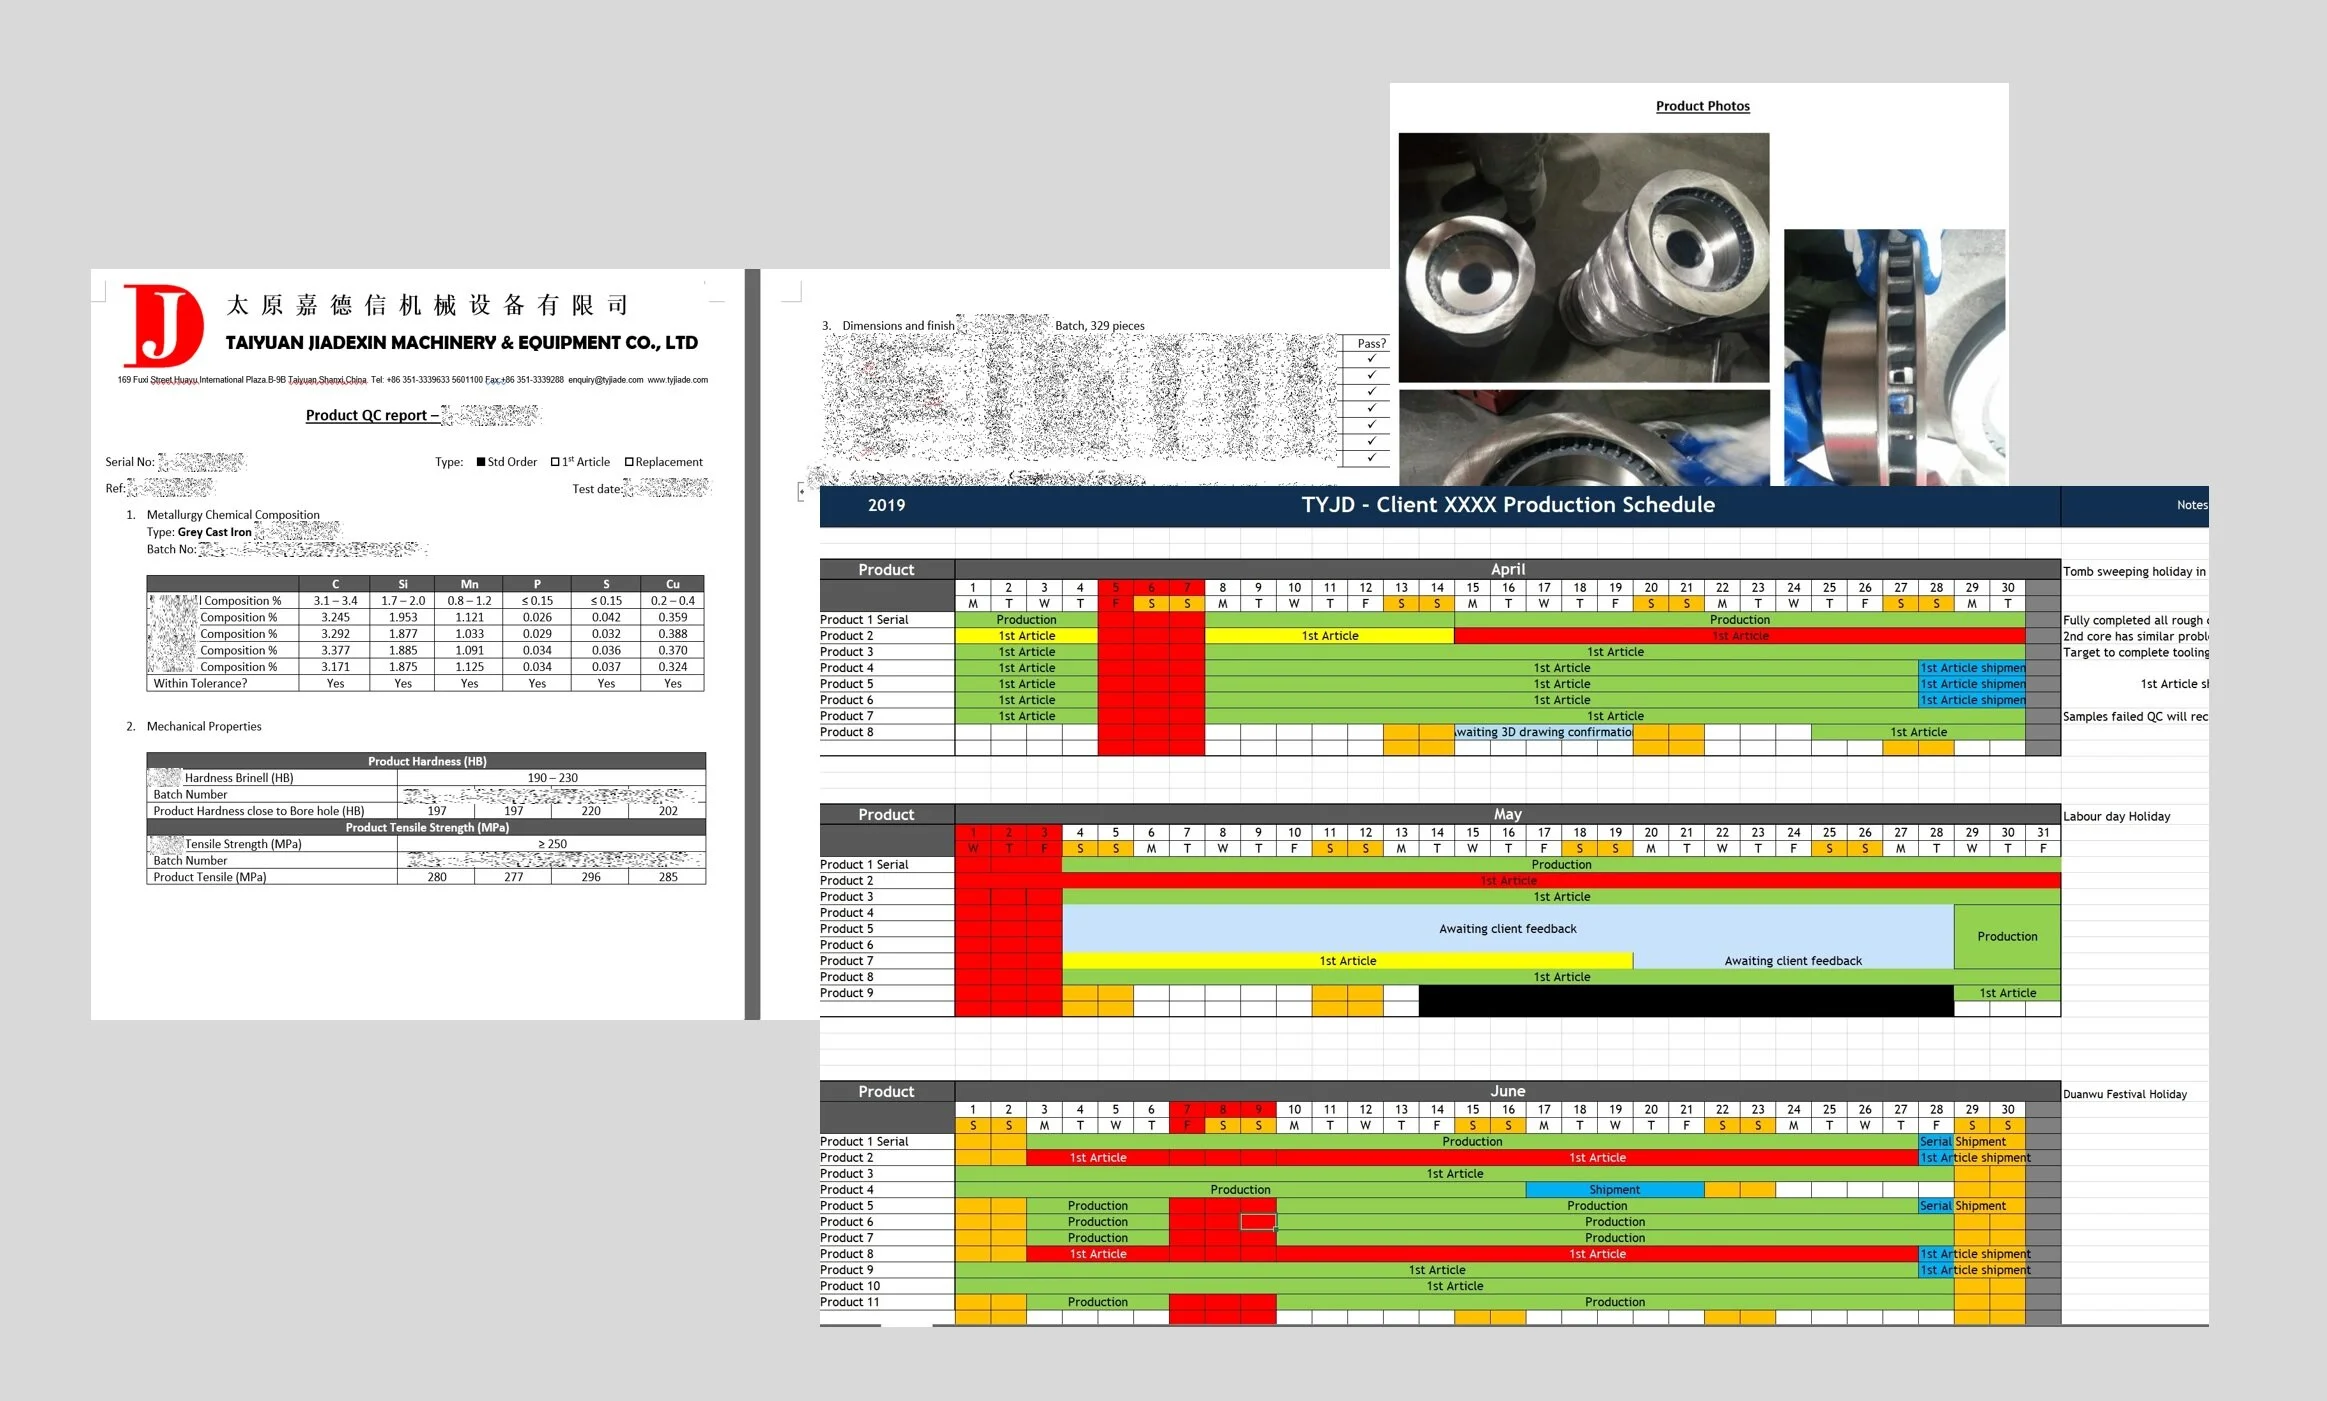This screenshot has height=1401, width=2327.
Task: Click the enquiry@tyjiade.com email address
Action: [x=605, y=380]
